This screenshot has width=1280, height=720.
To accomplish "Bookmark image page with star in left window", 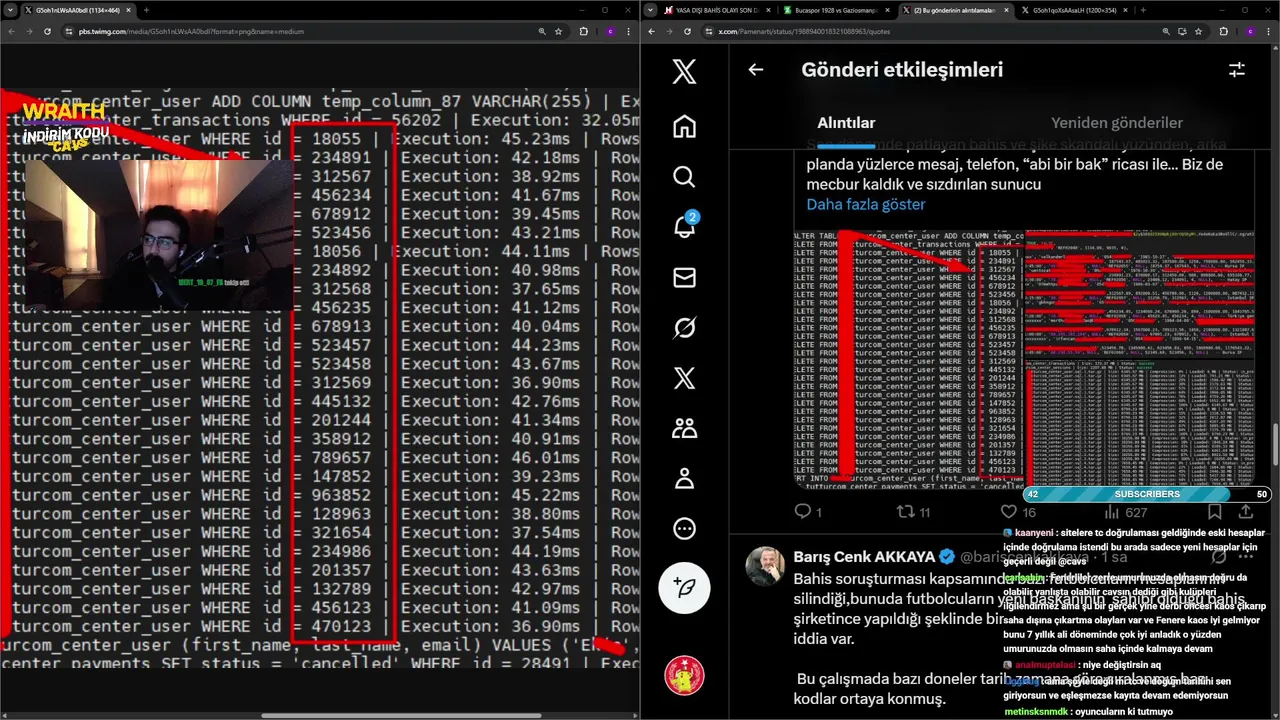I will point(558,31).
